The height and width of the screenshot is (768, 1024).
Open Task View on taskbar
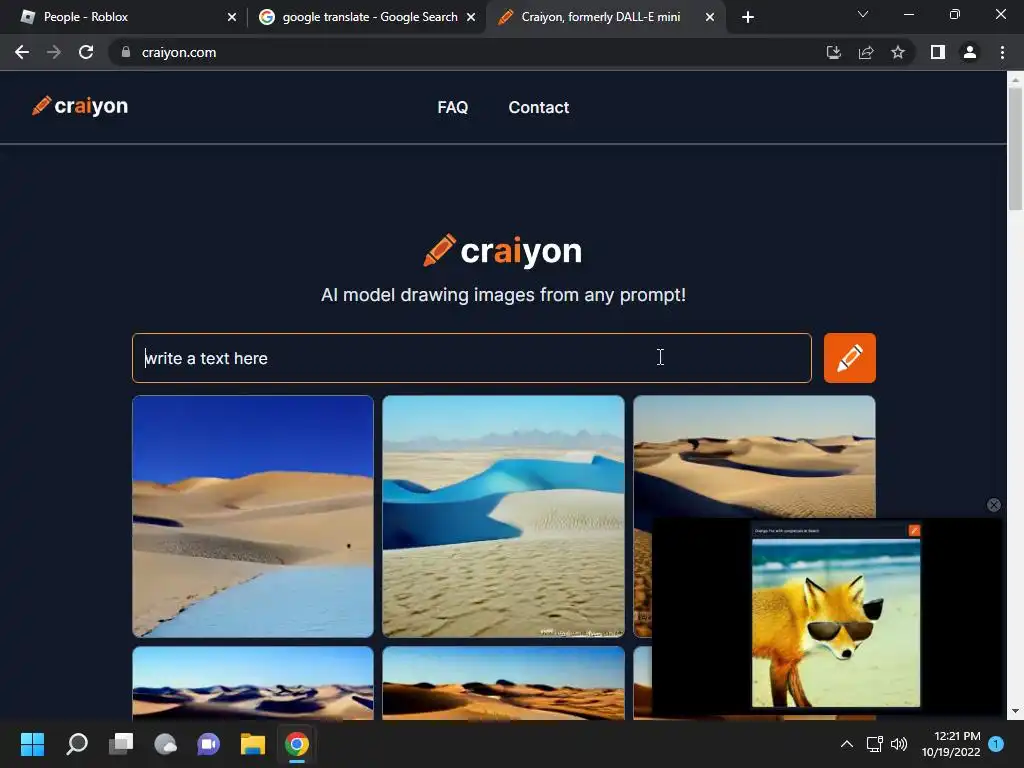pyautogui.click(x=121, y=744)
